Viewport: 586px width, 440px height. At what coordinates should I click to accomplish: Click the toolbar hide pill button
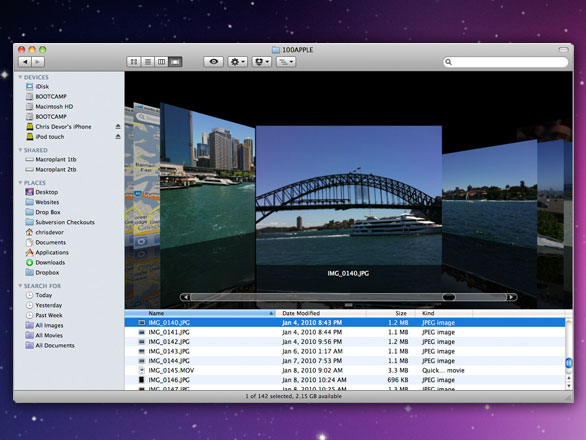coord(563,49)
